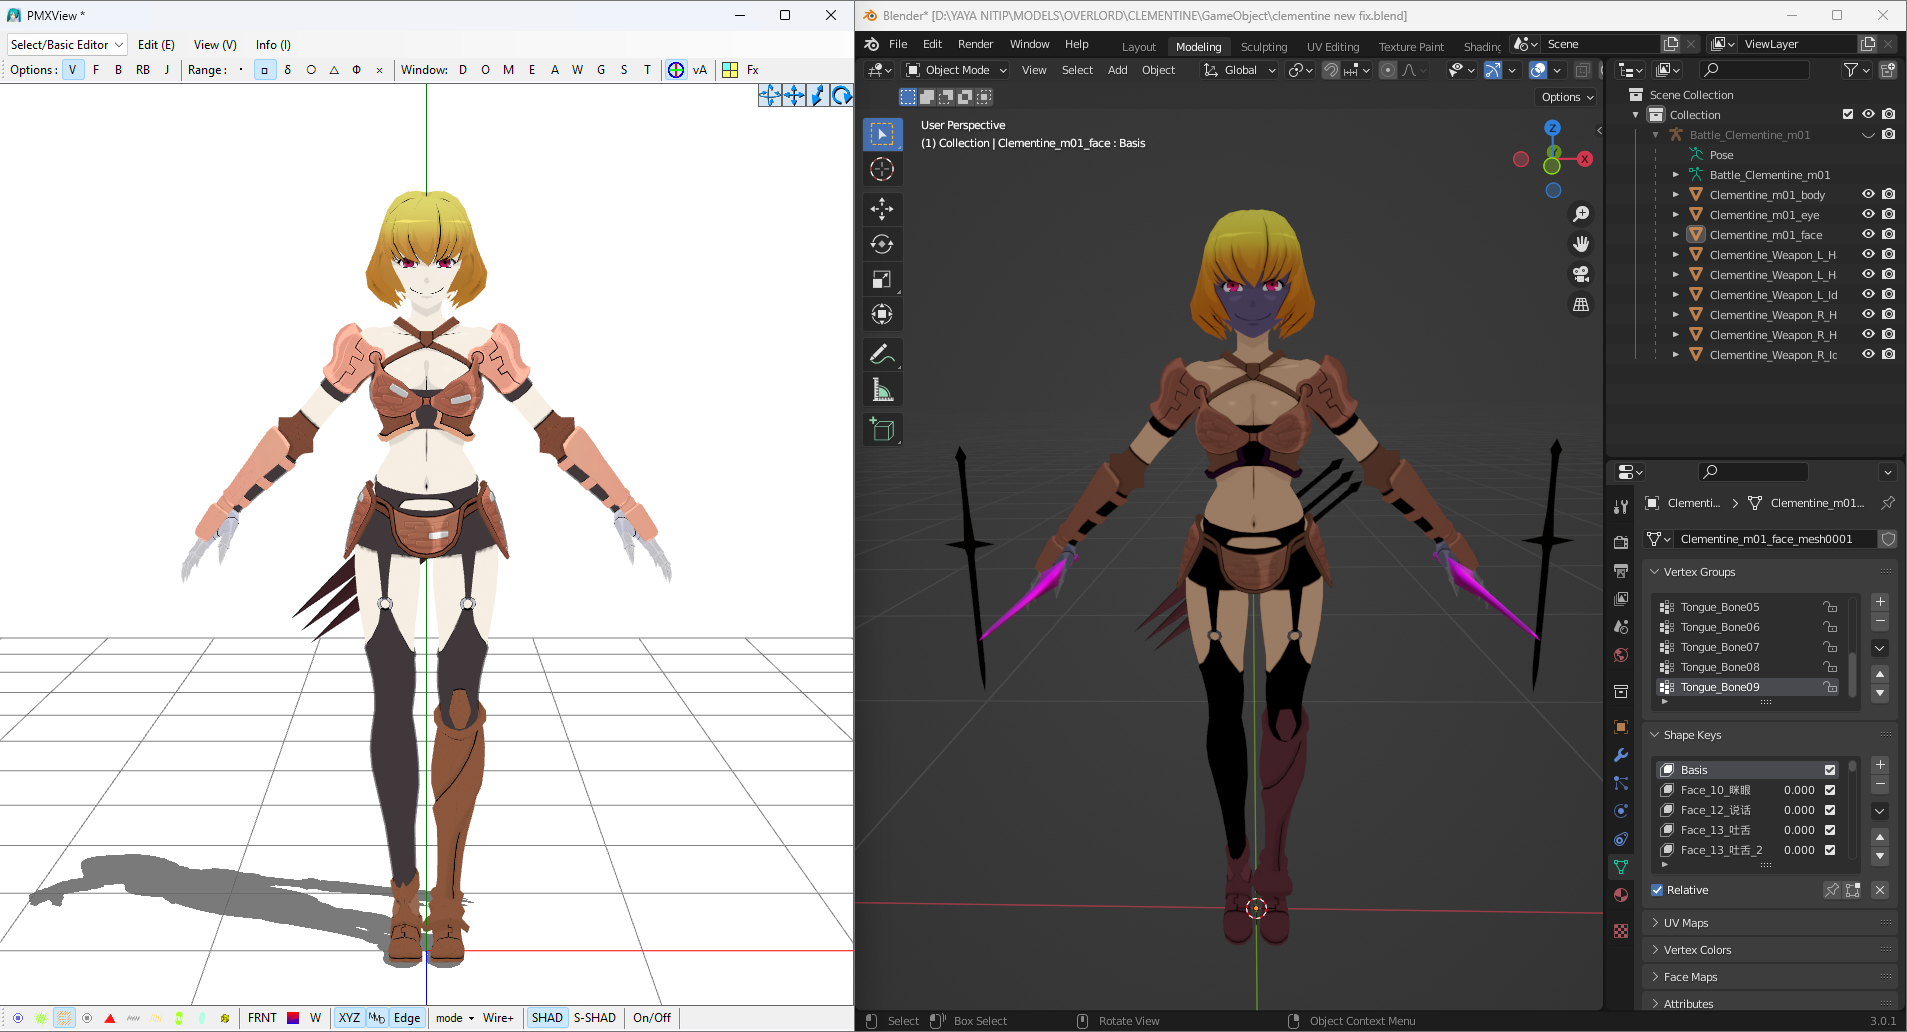The width and height of the screenshot is (1907, 1032).
Task: Toggle Edge display in PMXView
Action: pyautogui.click(x=407, y=1018)
